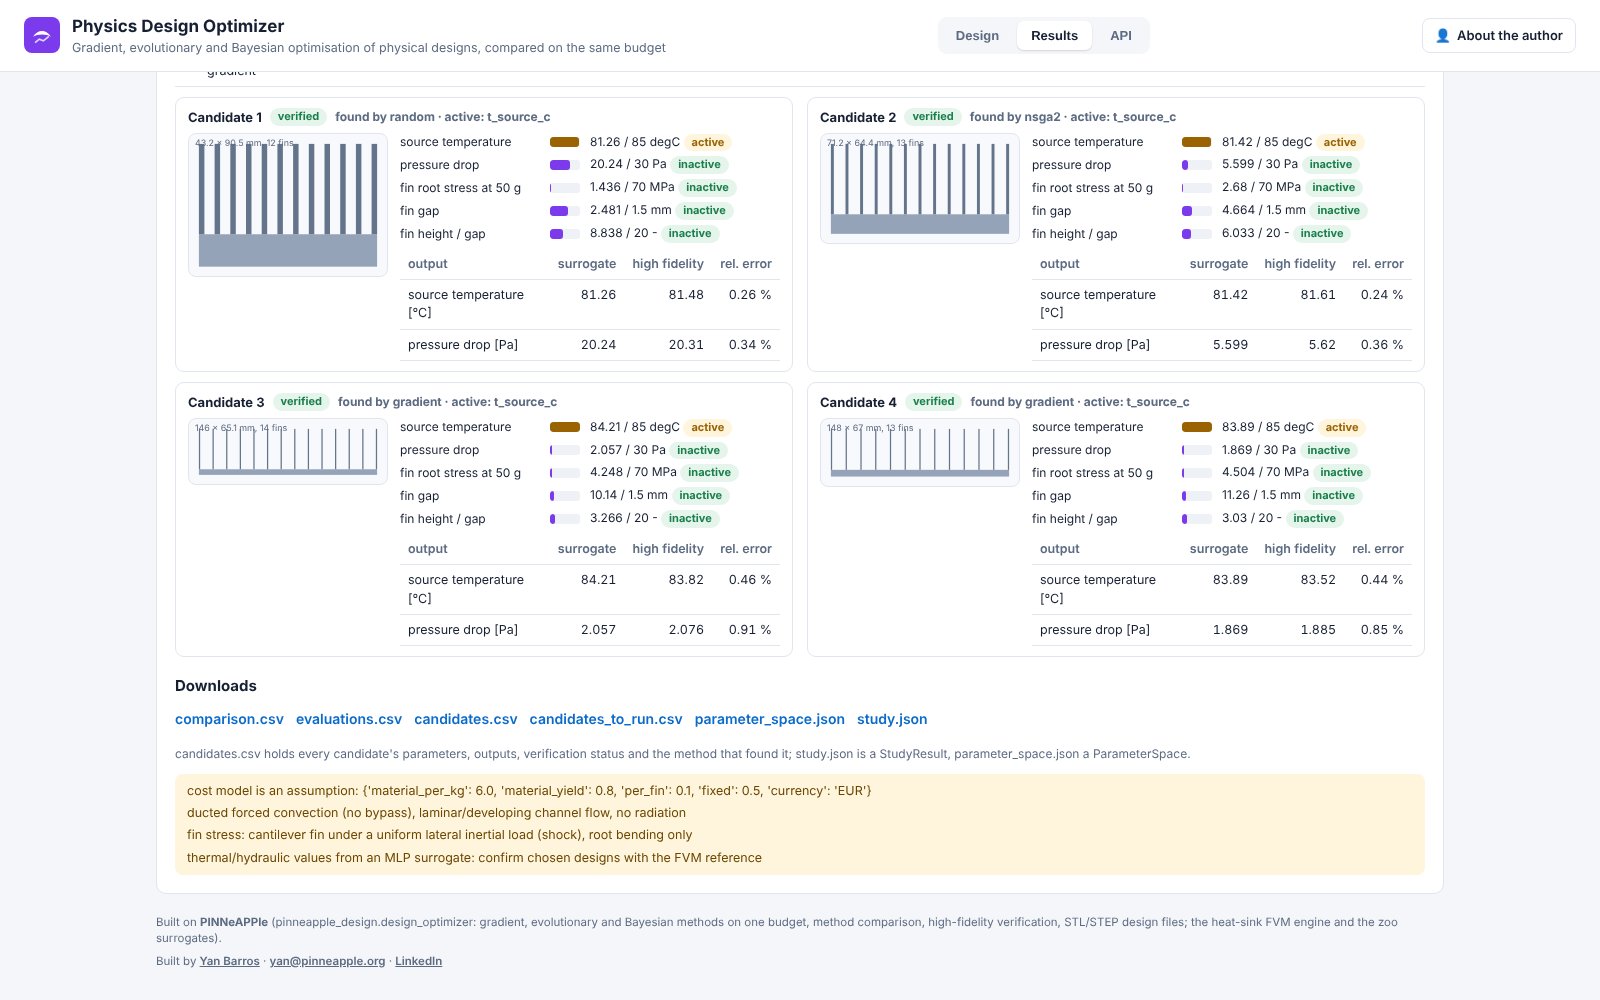This screenshot has width=1600, height=1000.
Task: Click the person icon in About the author
Action: (1442, 36)
